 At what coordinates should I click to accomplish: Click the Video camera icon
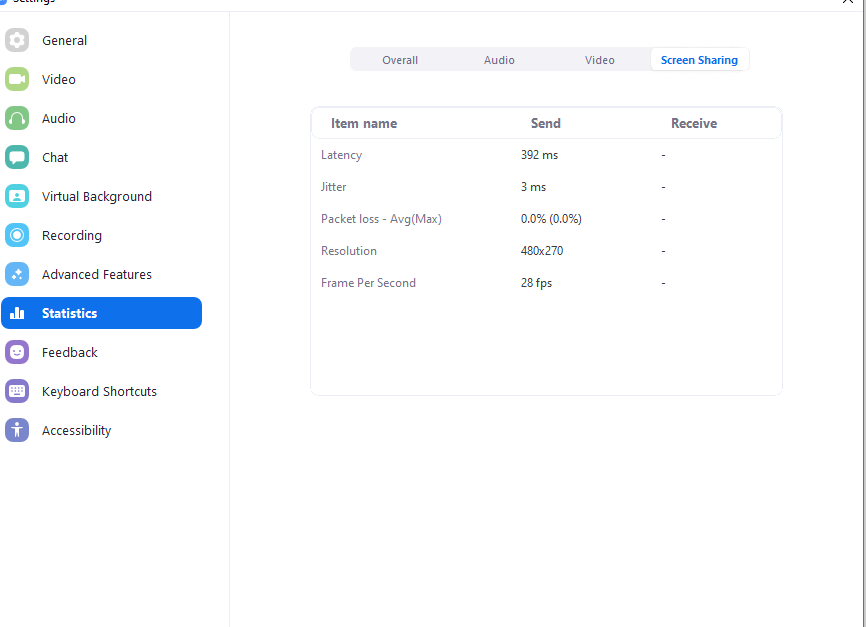[17, 79]
